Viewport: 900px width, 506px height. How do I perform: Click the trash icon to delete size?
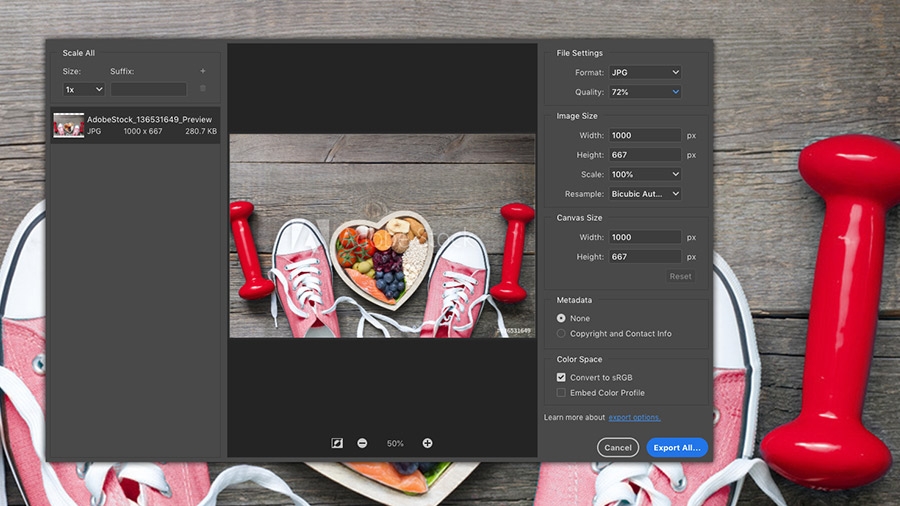(x=203, y=89)
